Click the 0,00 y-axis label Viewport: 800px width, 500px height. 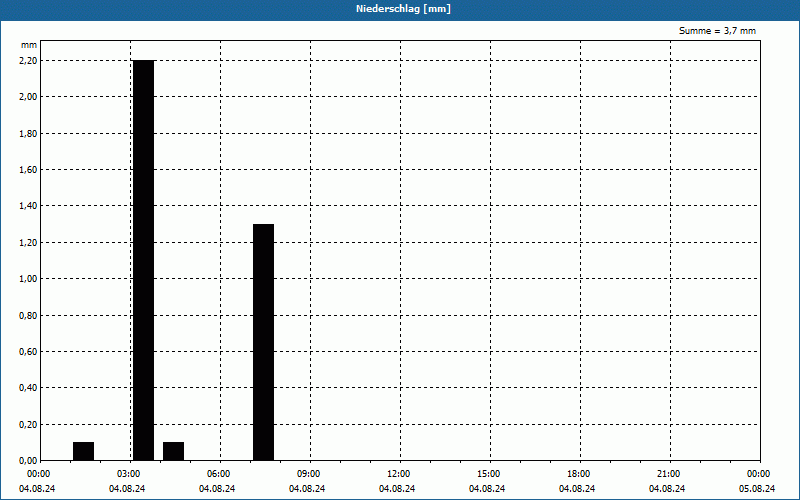(29, 461)
